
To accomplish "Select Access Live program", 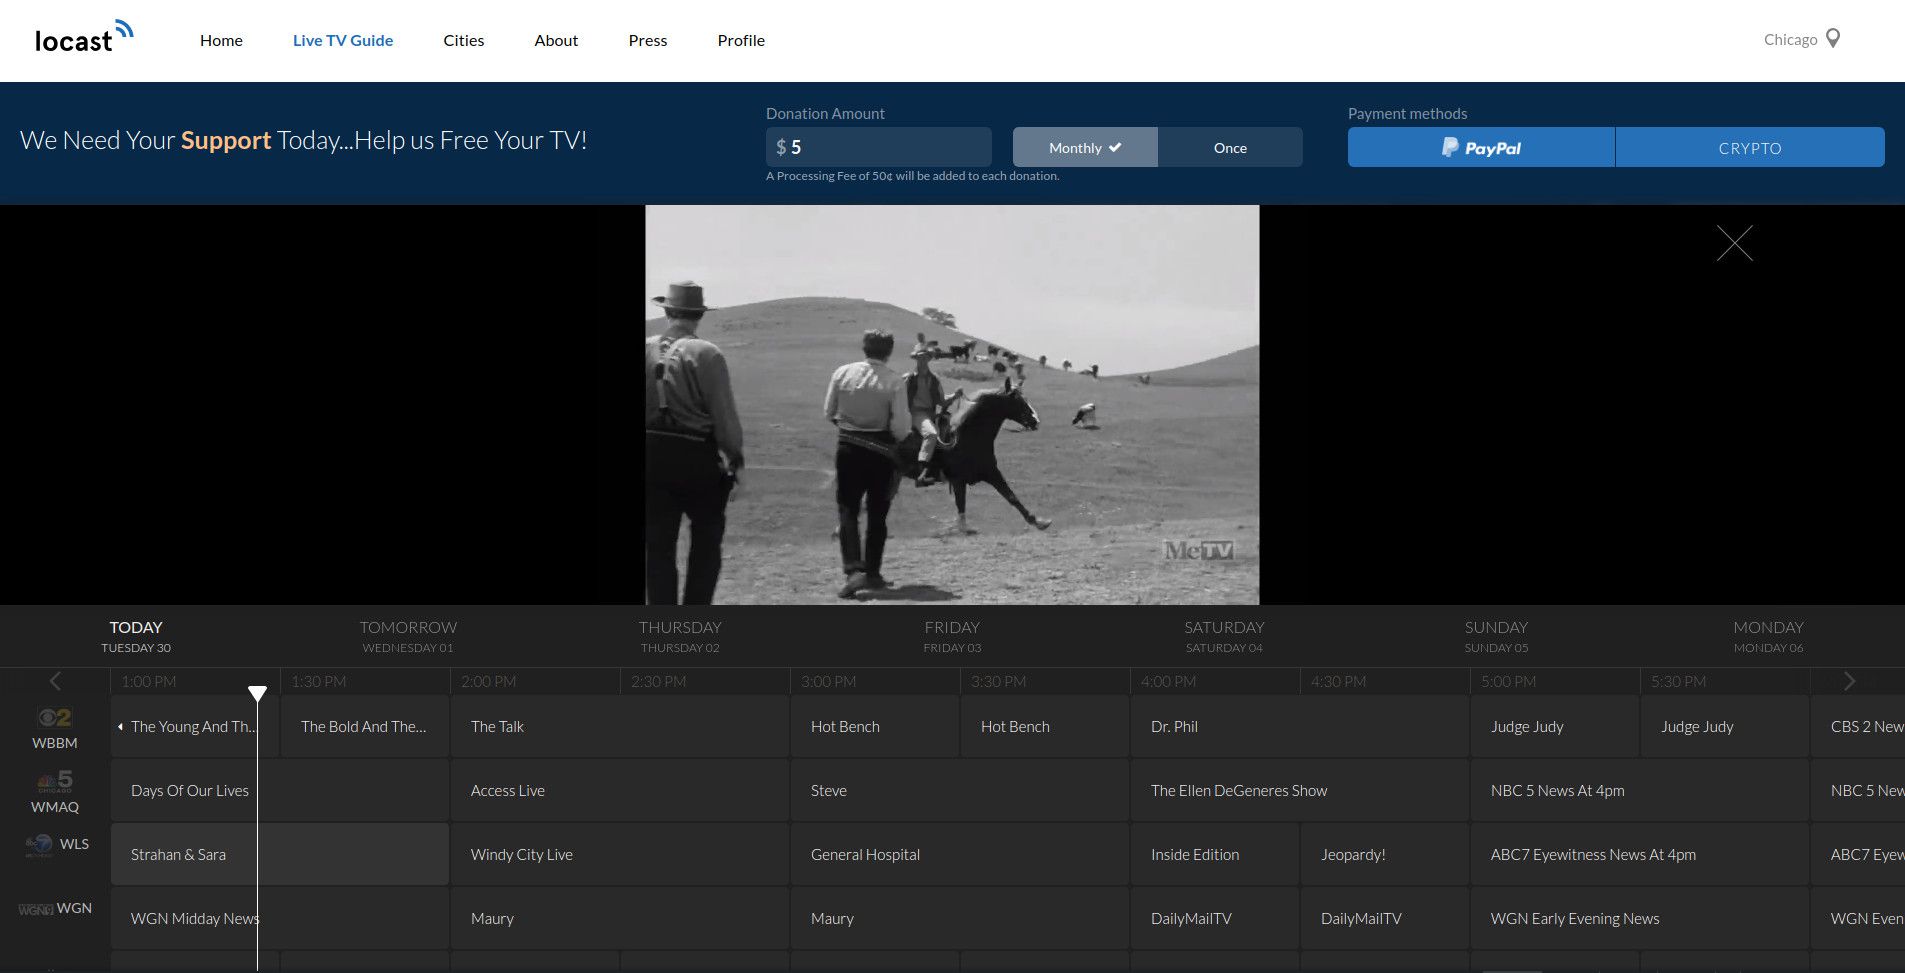I will [620, 790].
